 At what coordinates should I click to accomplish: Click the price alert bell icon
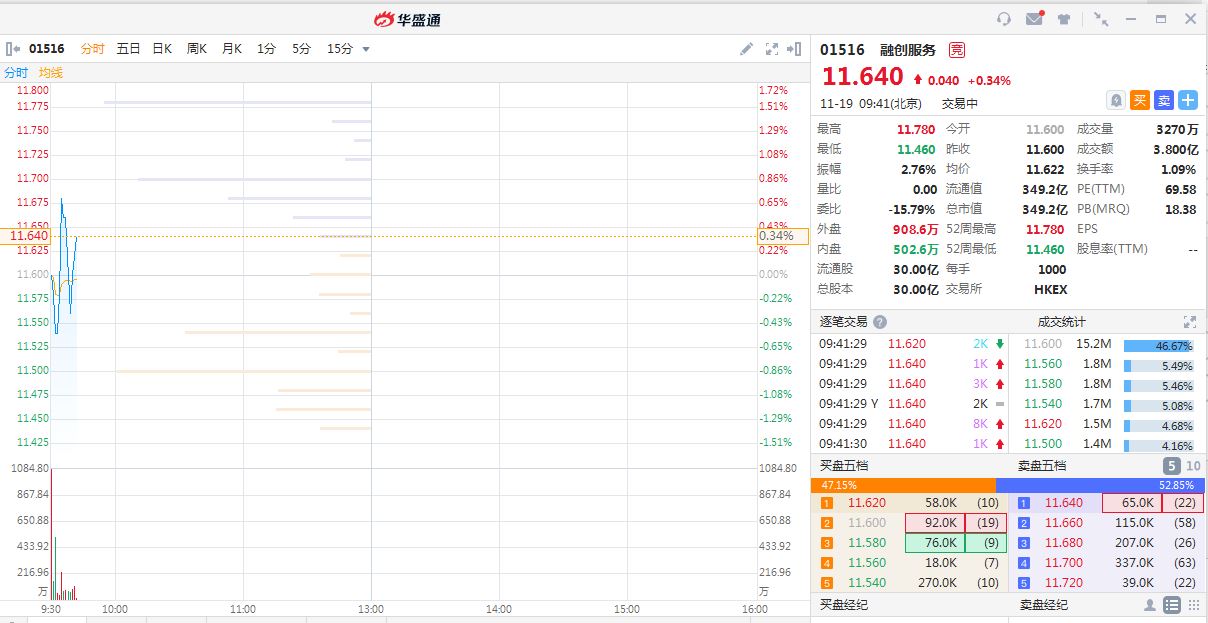coord(1116,100)
